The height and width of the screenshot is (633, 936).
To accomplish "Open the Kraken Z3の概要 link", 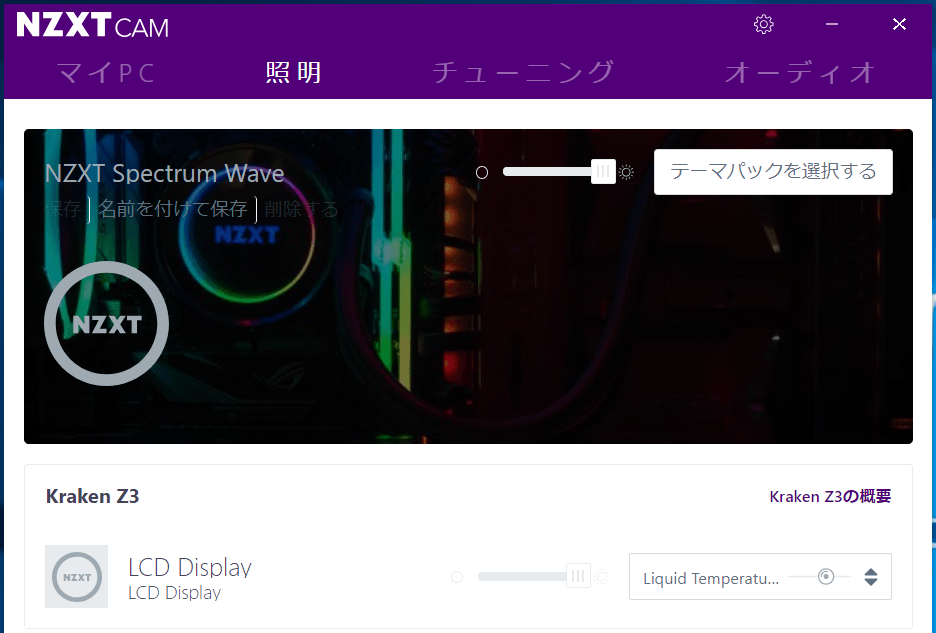I will [830, 497].
